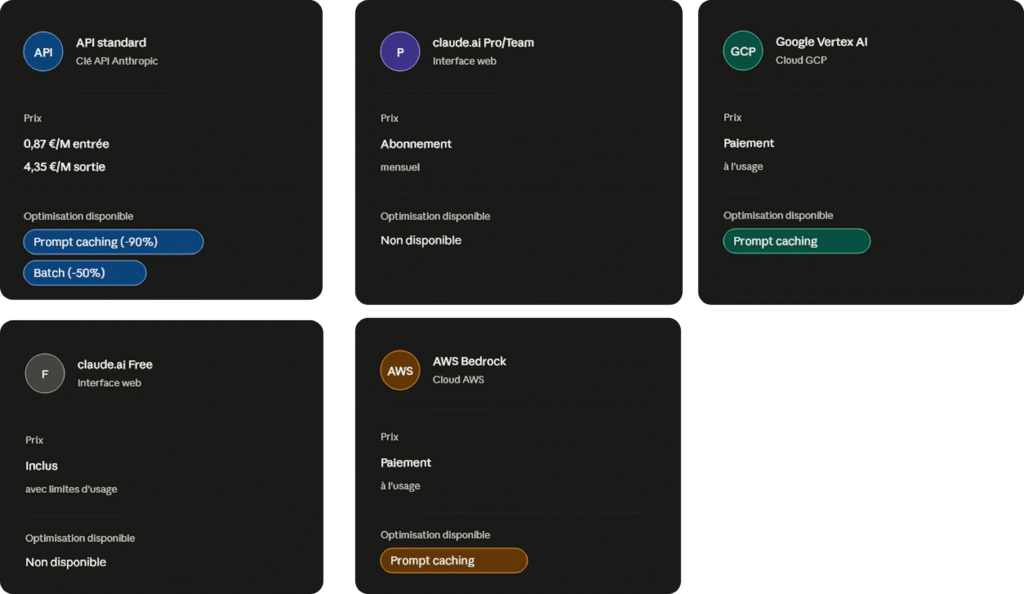Click the "0,87 €/M entrée" price
Image resolution: width=1024 pixels, height=594 pixels.
pos(67,144)
